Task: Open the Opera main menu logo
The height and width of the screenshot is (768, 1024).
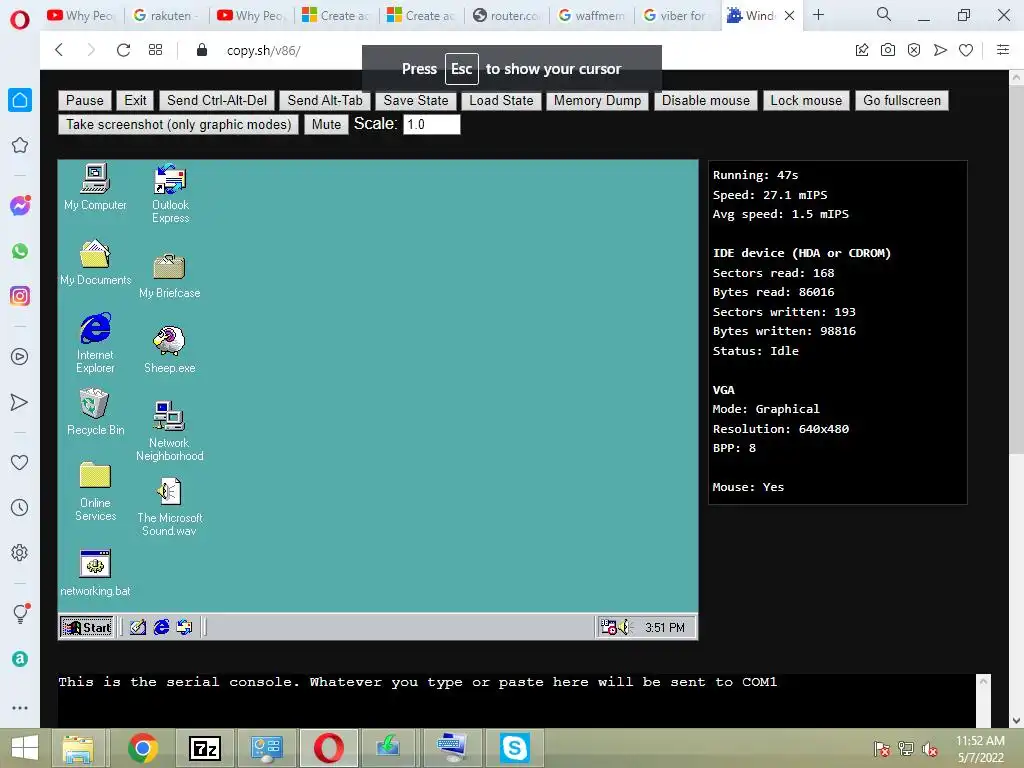Action: [20, 19]
